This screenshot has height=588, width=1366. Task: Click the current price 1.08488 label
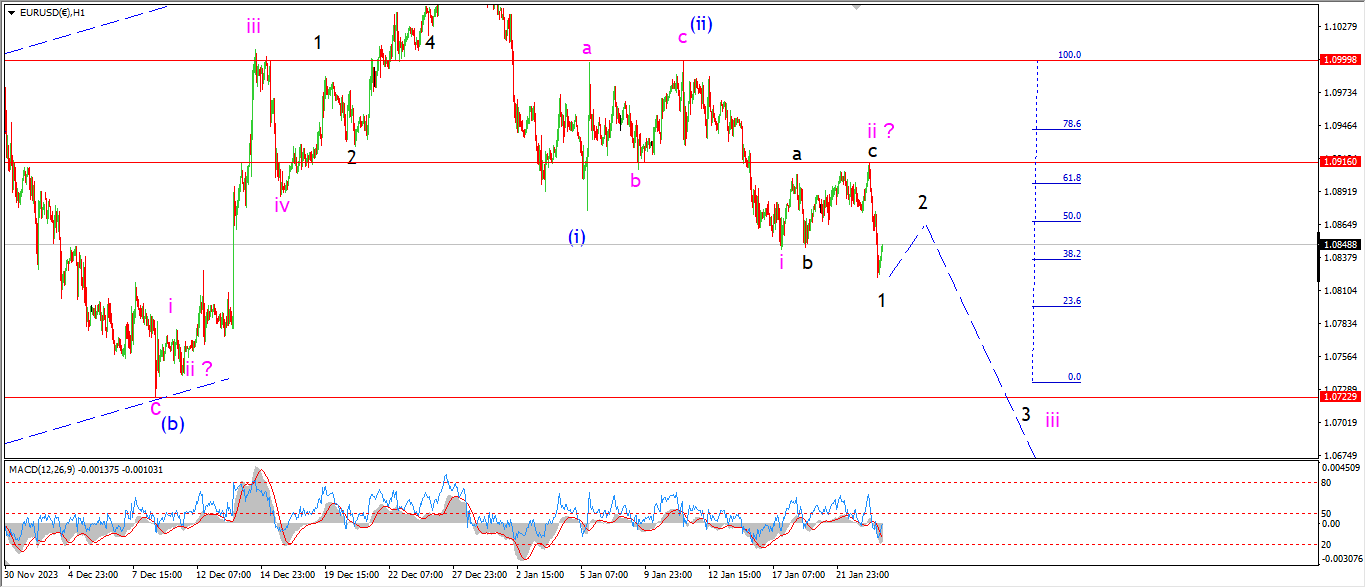click(x=1339, y=244)
